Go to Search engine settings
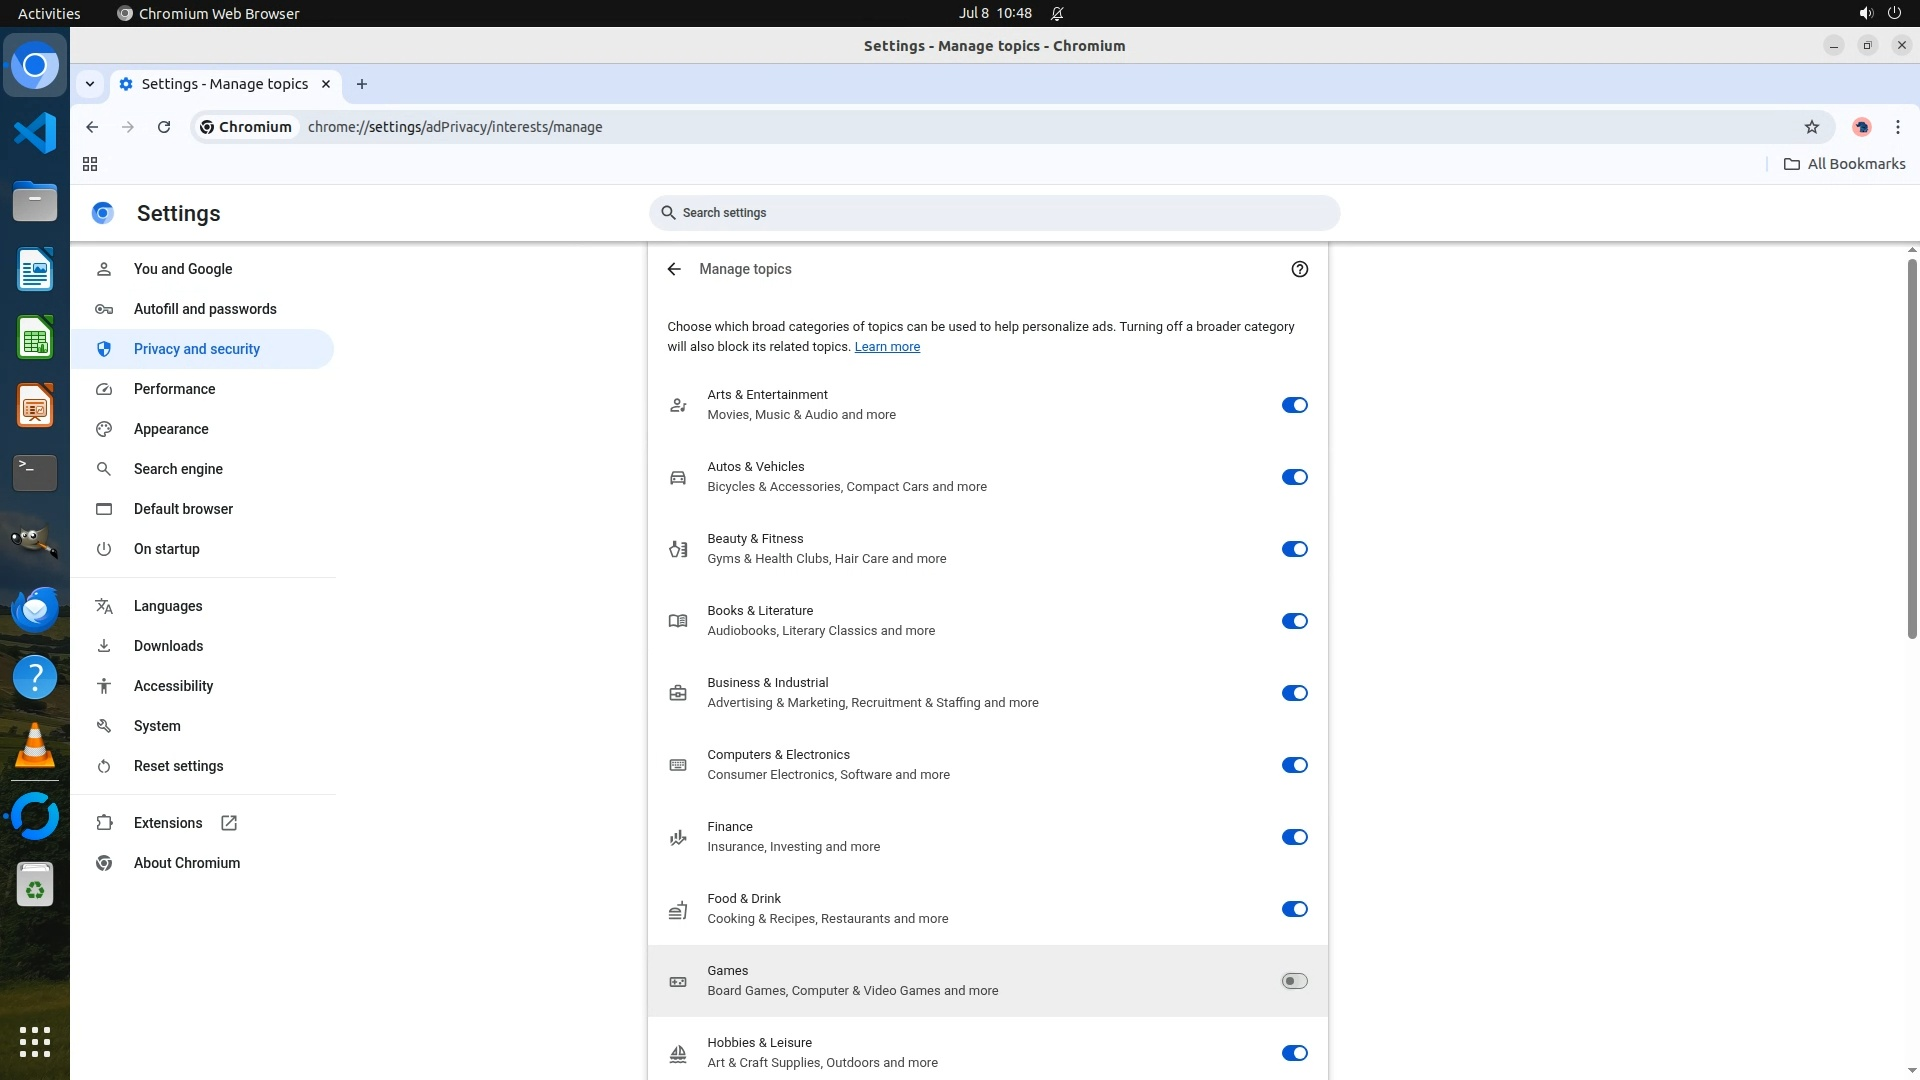The width and height of the screenshot is (1920, 1080). [x=178, y=469]
